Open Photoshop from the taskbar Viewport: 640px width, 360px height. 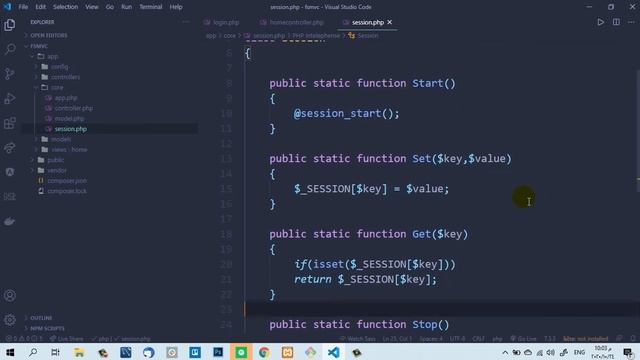[218, 352]
